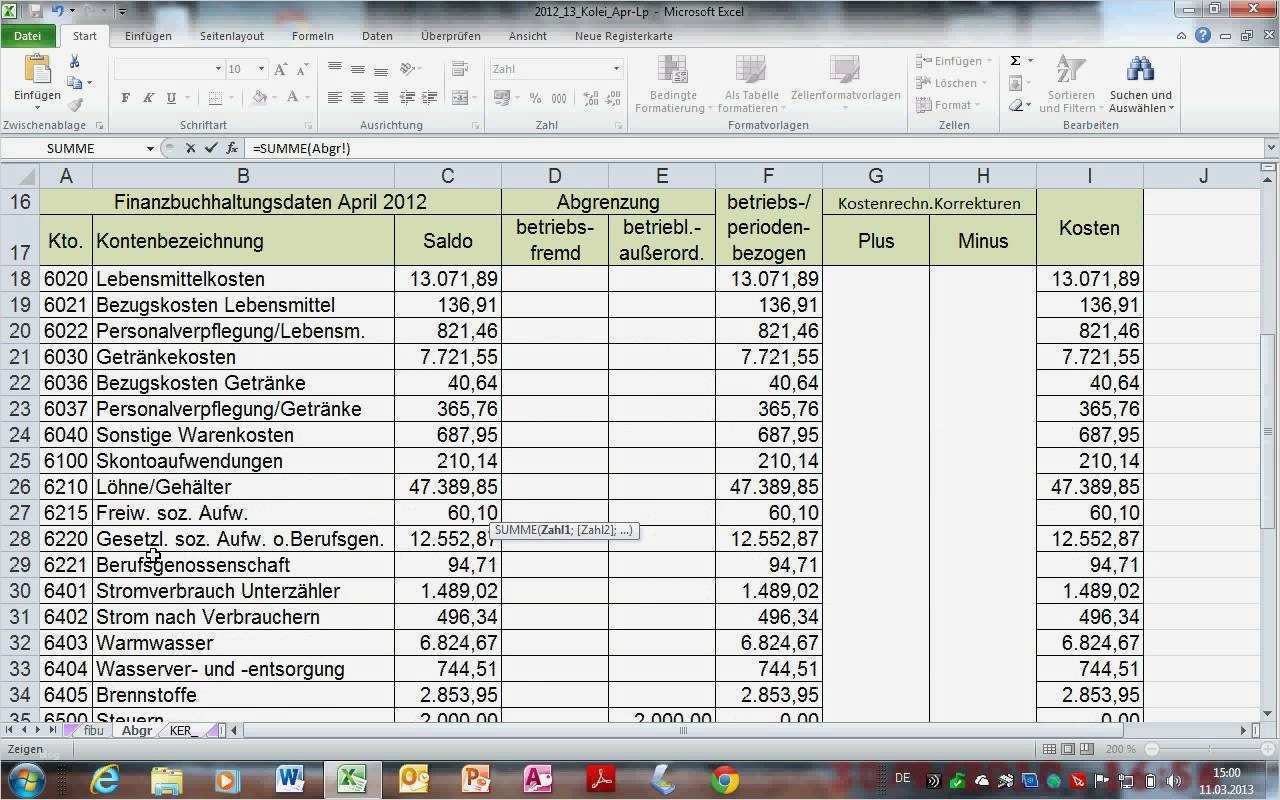Open the fibu worksheet tab
Viewport: 1280px width, 800px height.
tap(93, 731)
